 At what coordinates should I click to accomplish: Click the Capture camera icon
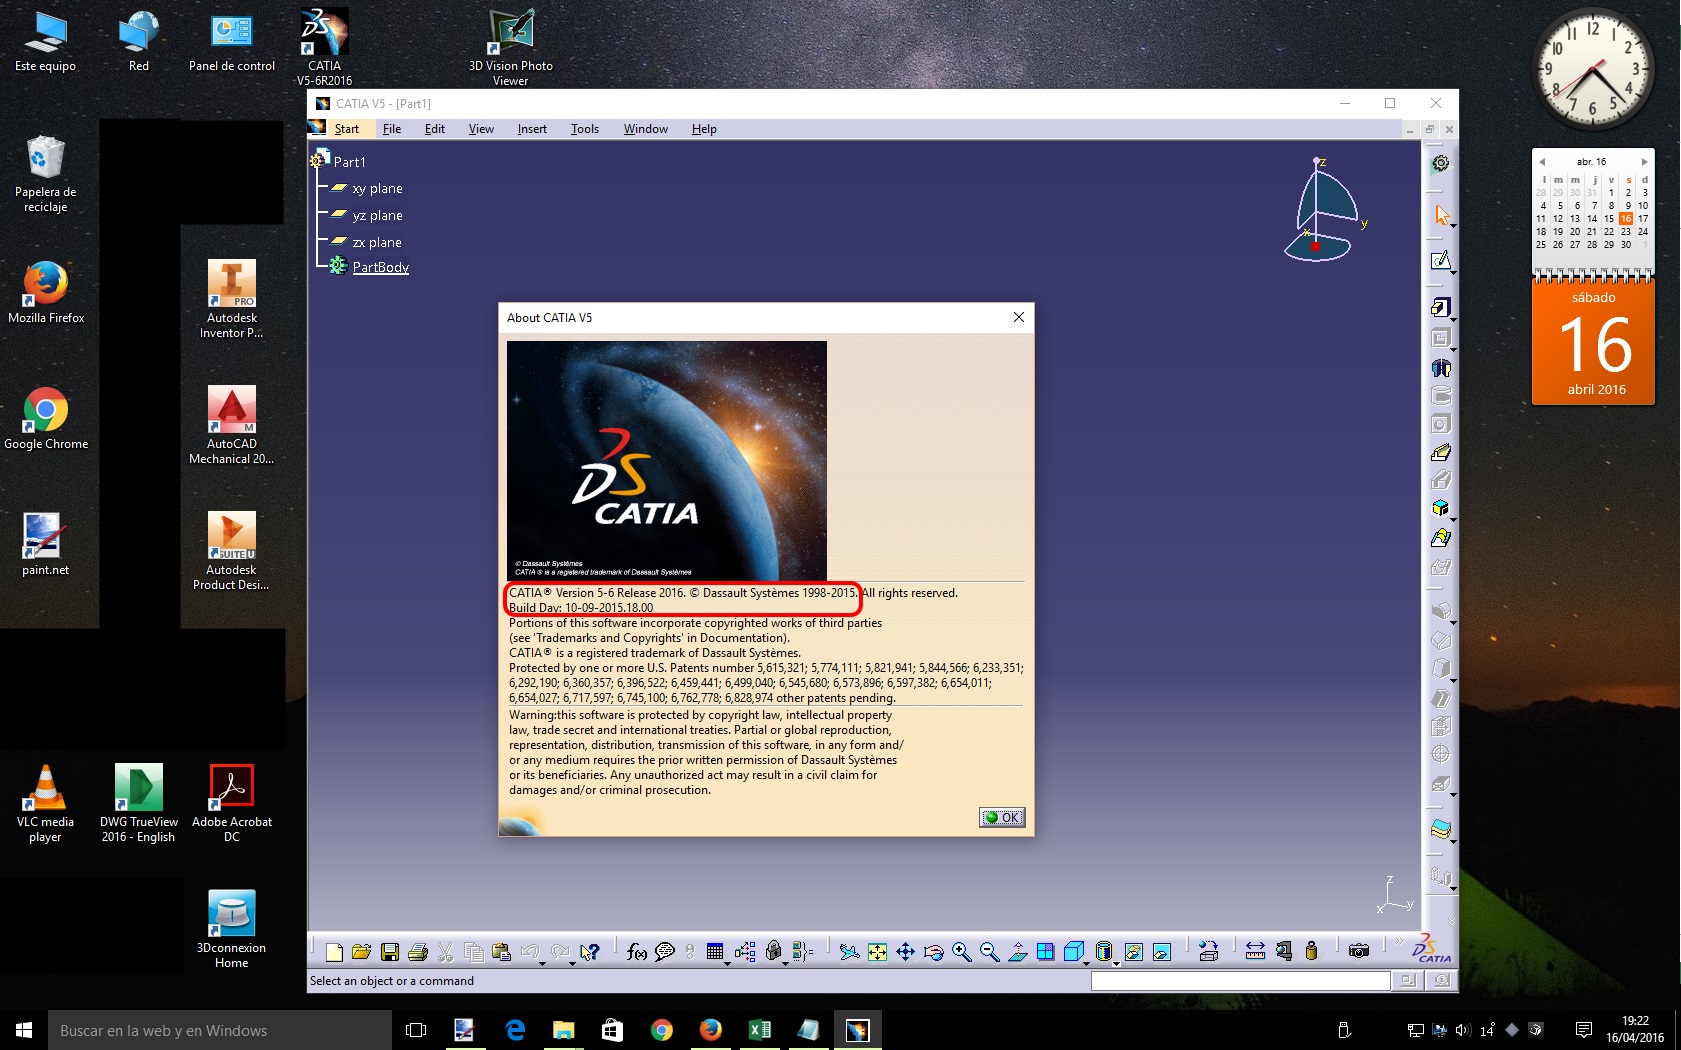coord(1358,952)
